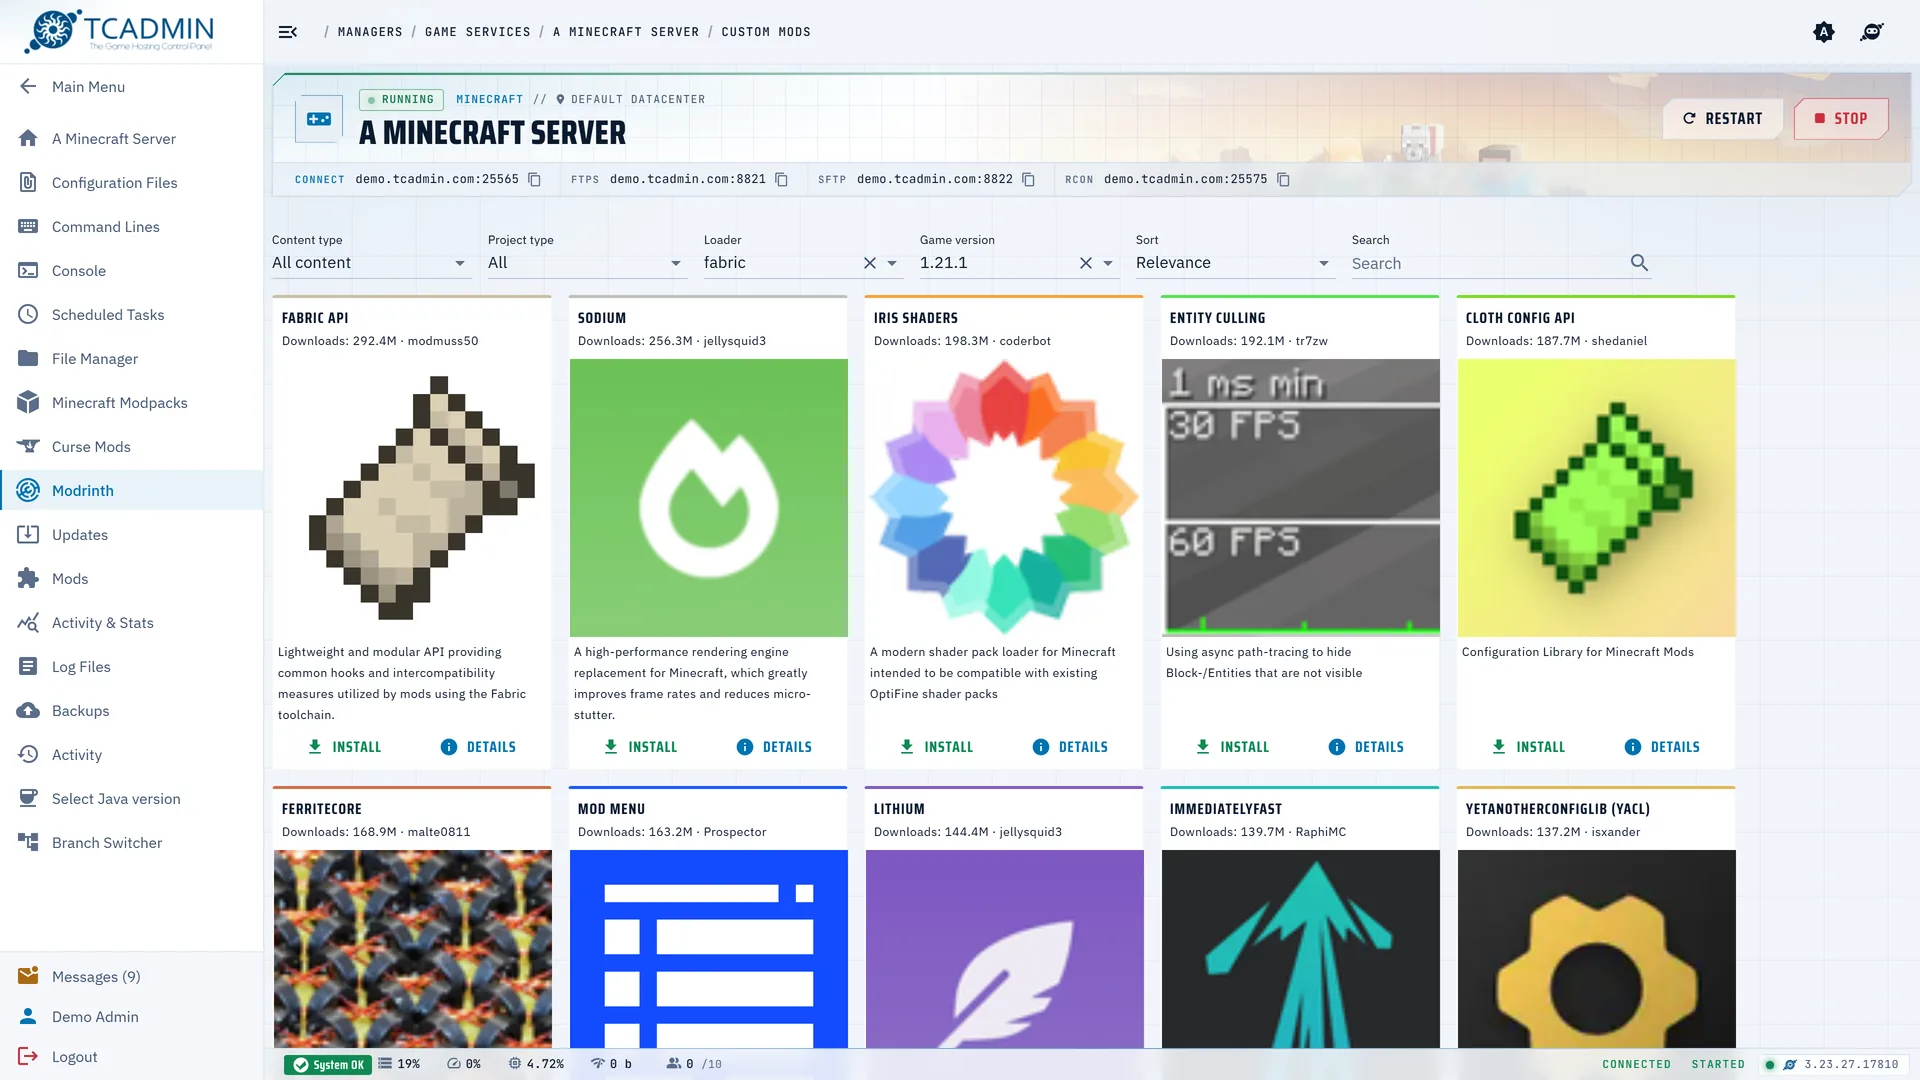Expand the Content type dropdown
Image resolution: width=1920 pixels, height=1080 pixels.
(370, 263)
